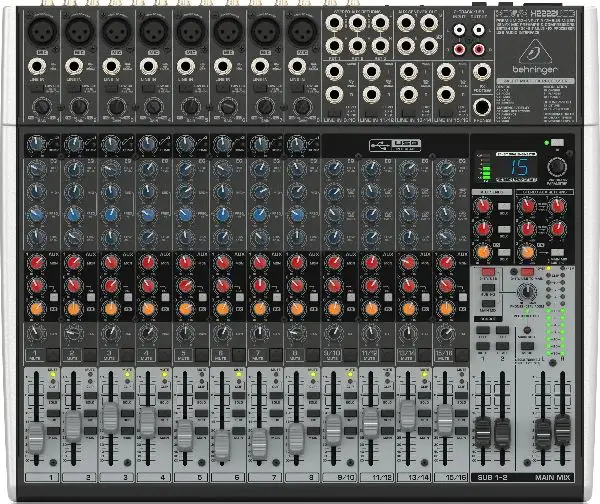Click the channel 1 XLR mic input

pos(44,32)
